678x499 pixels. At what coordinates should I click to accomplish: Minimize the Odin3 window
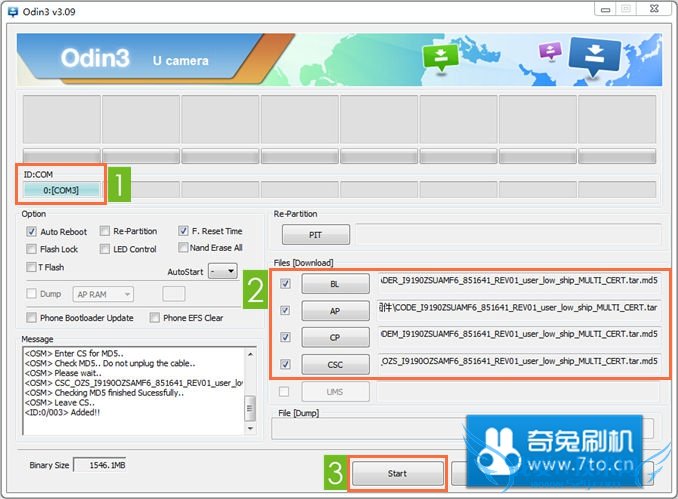tap(606, 9)
